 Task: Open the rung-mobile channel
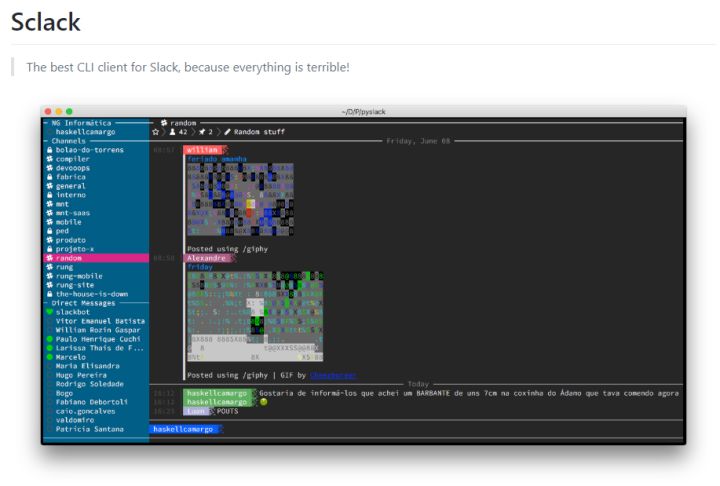(x=79, y=276)
